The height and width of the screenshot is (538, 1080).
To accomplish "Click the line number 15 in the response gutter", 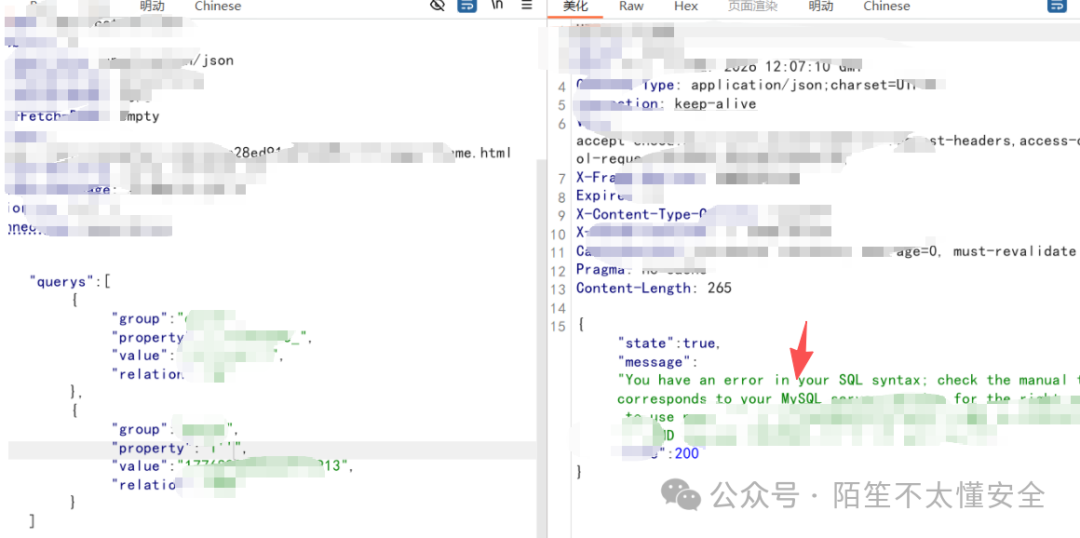I will pos(559,325).
